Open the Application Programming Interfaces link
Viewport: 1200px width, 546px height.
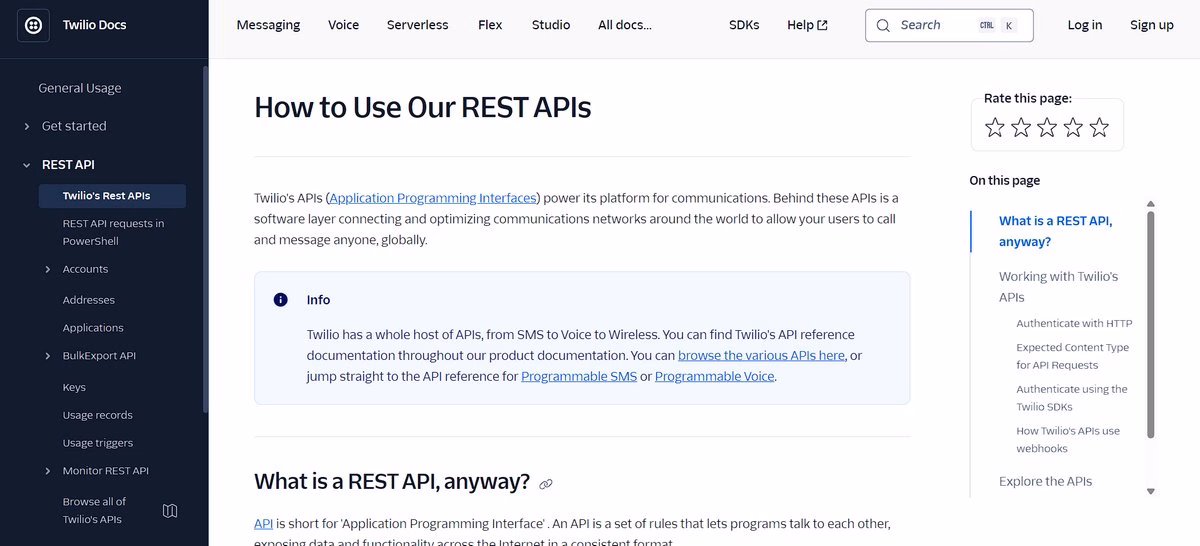tap(433, 198)
